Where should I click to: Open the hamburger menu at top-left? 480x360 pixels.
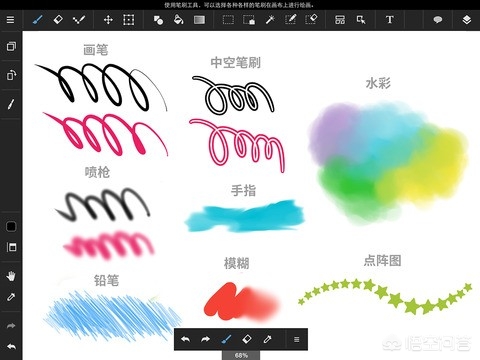pos(10,20)
